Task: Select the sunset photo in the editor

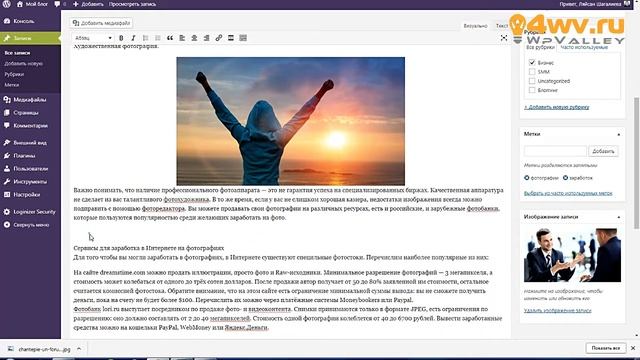Action: [290, 121]
